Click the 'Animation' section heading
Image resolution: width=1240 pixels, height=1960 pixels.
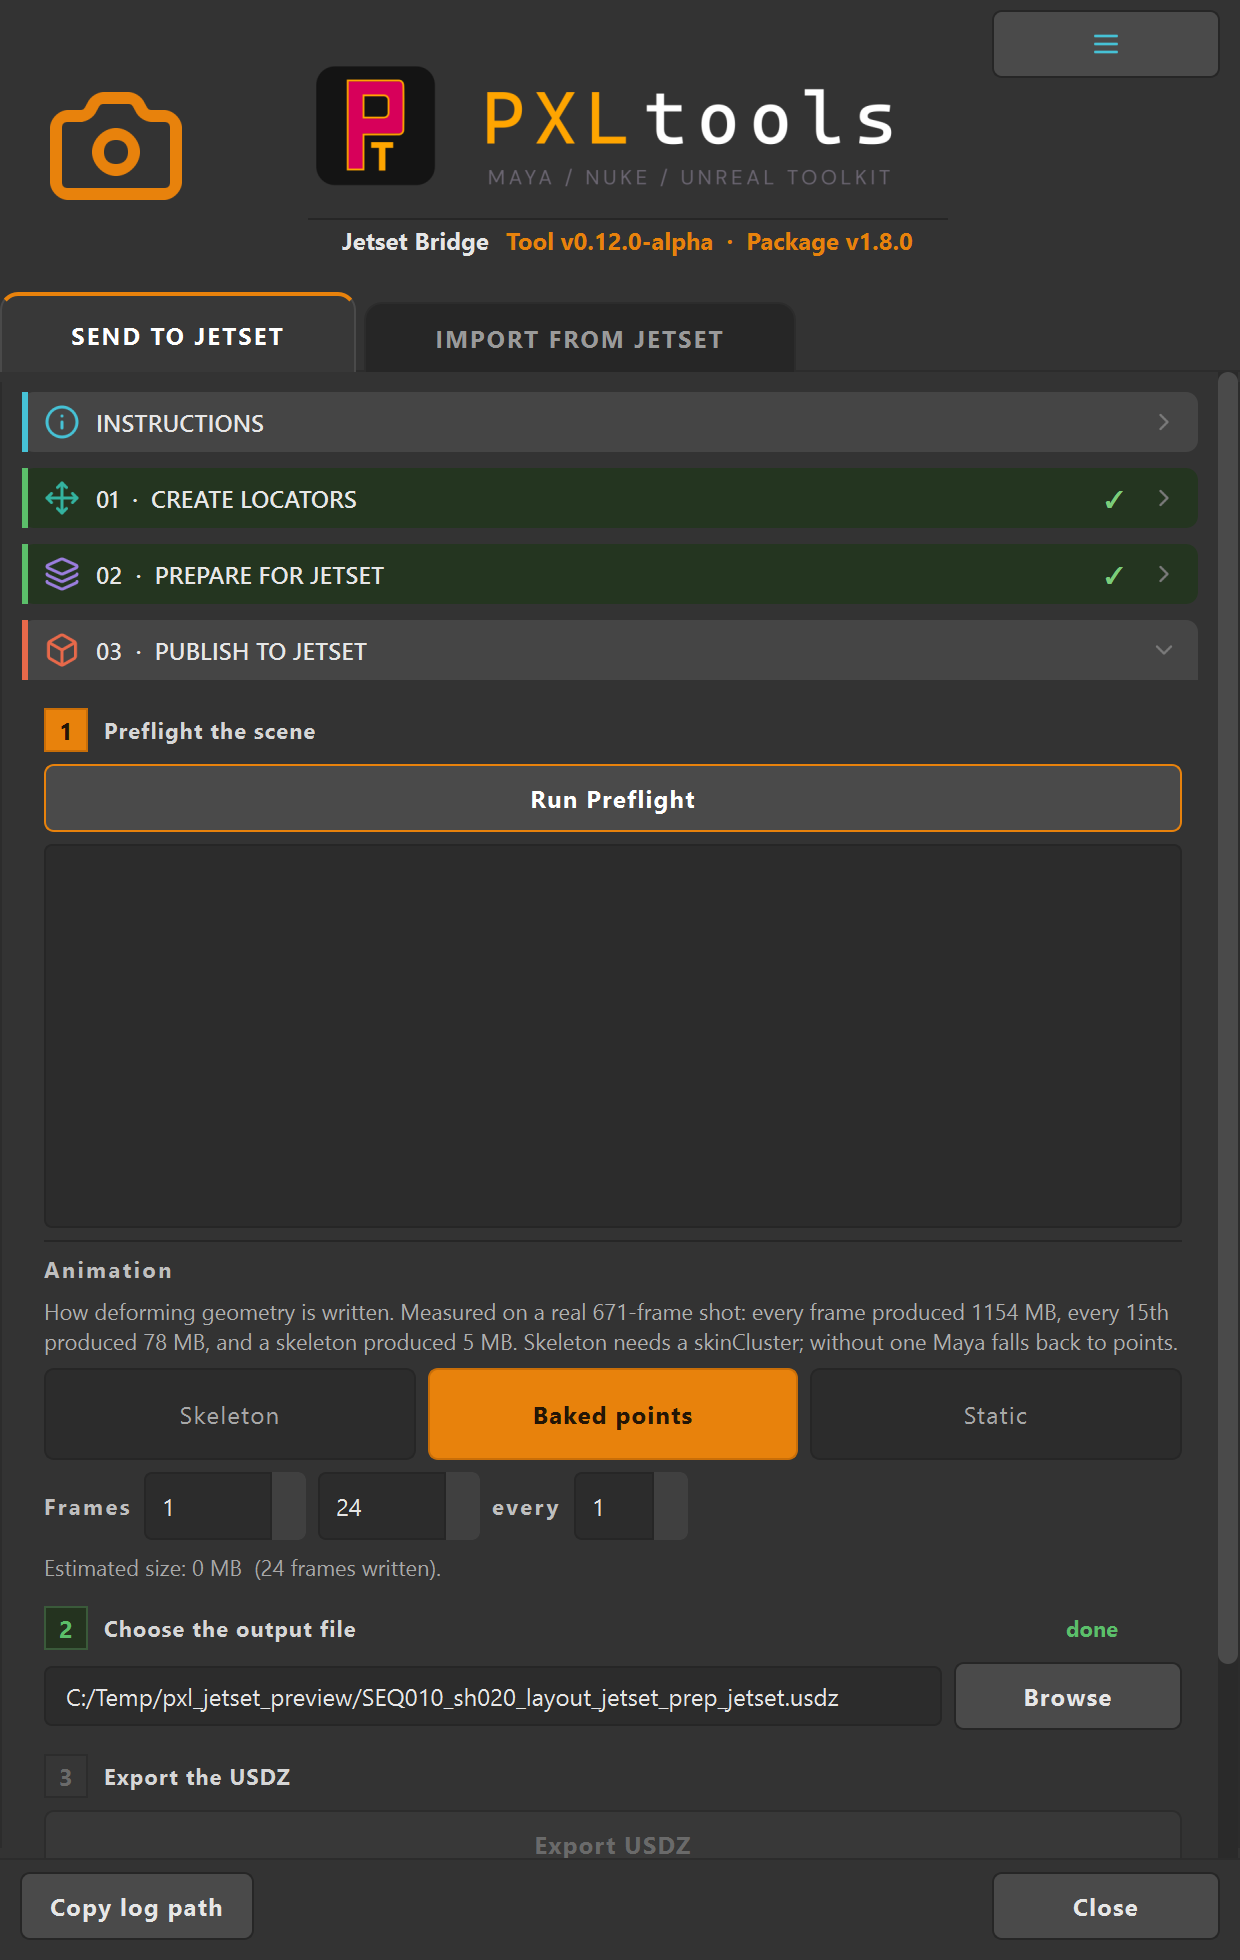(x=108, y=1270)
